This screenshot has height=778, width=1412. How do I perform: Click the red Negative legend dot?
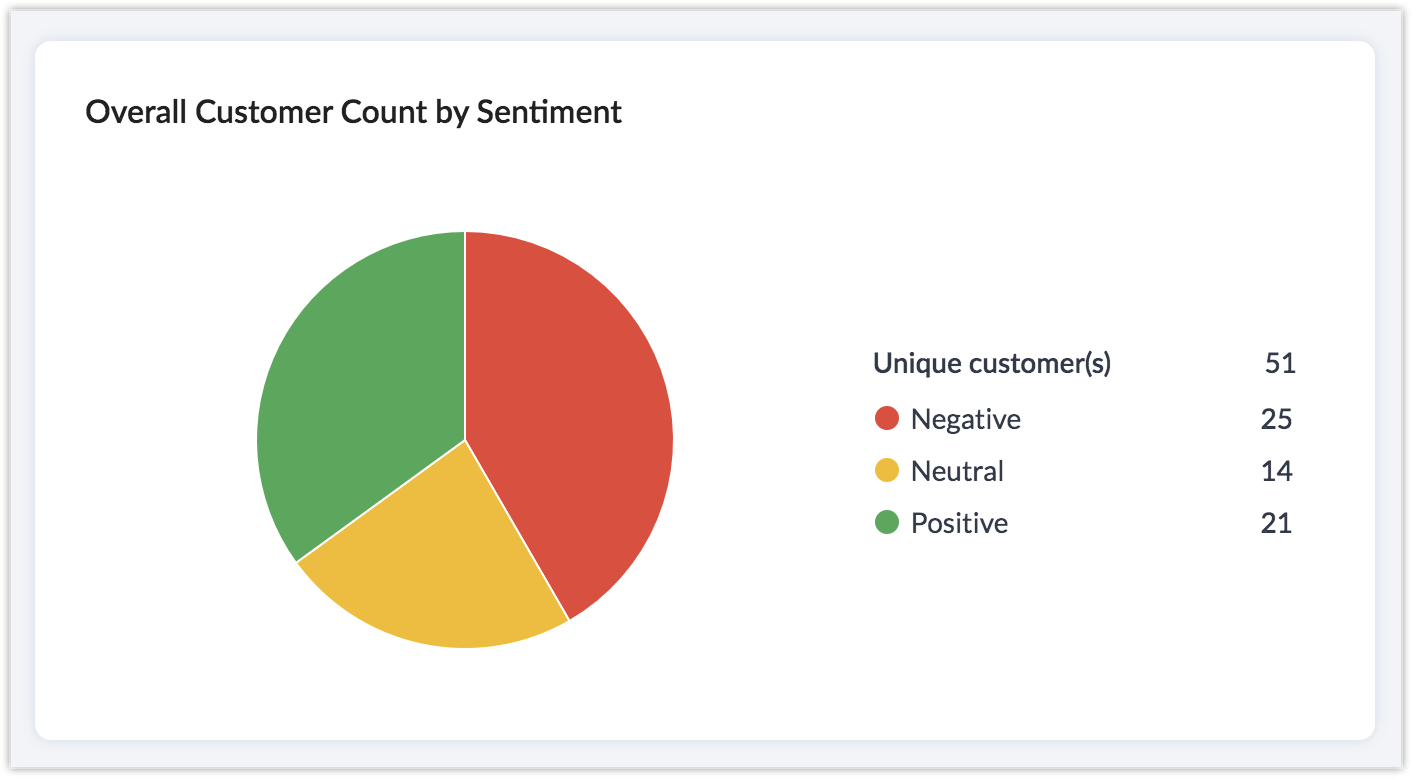tap(887, 418)
